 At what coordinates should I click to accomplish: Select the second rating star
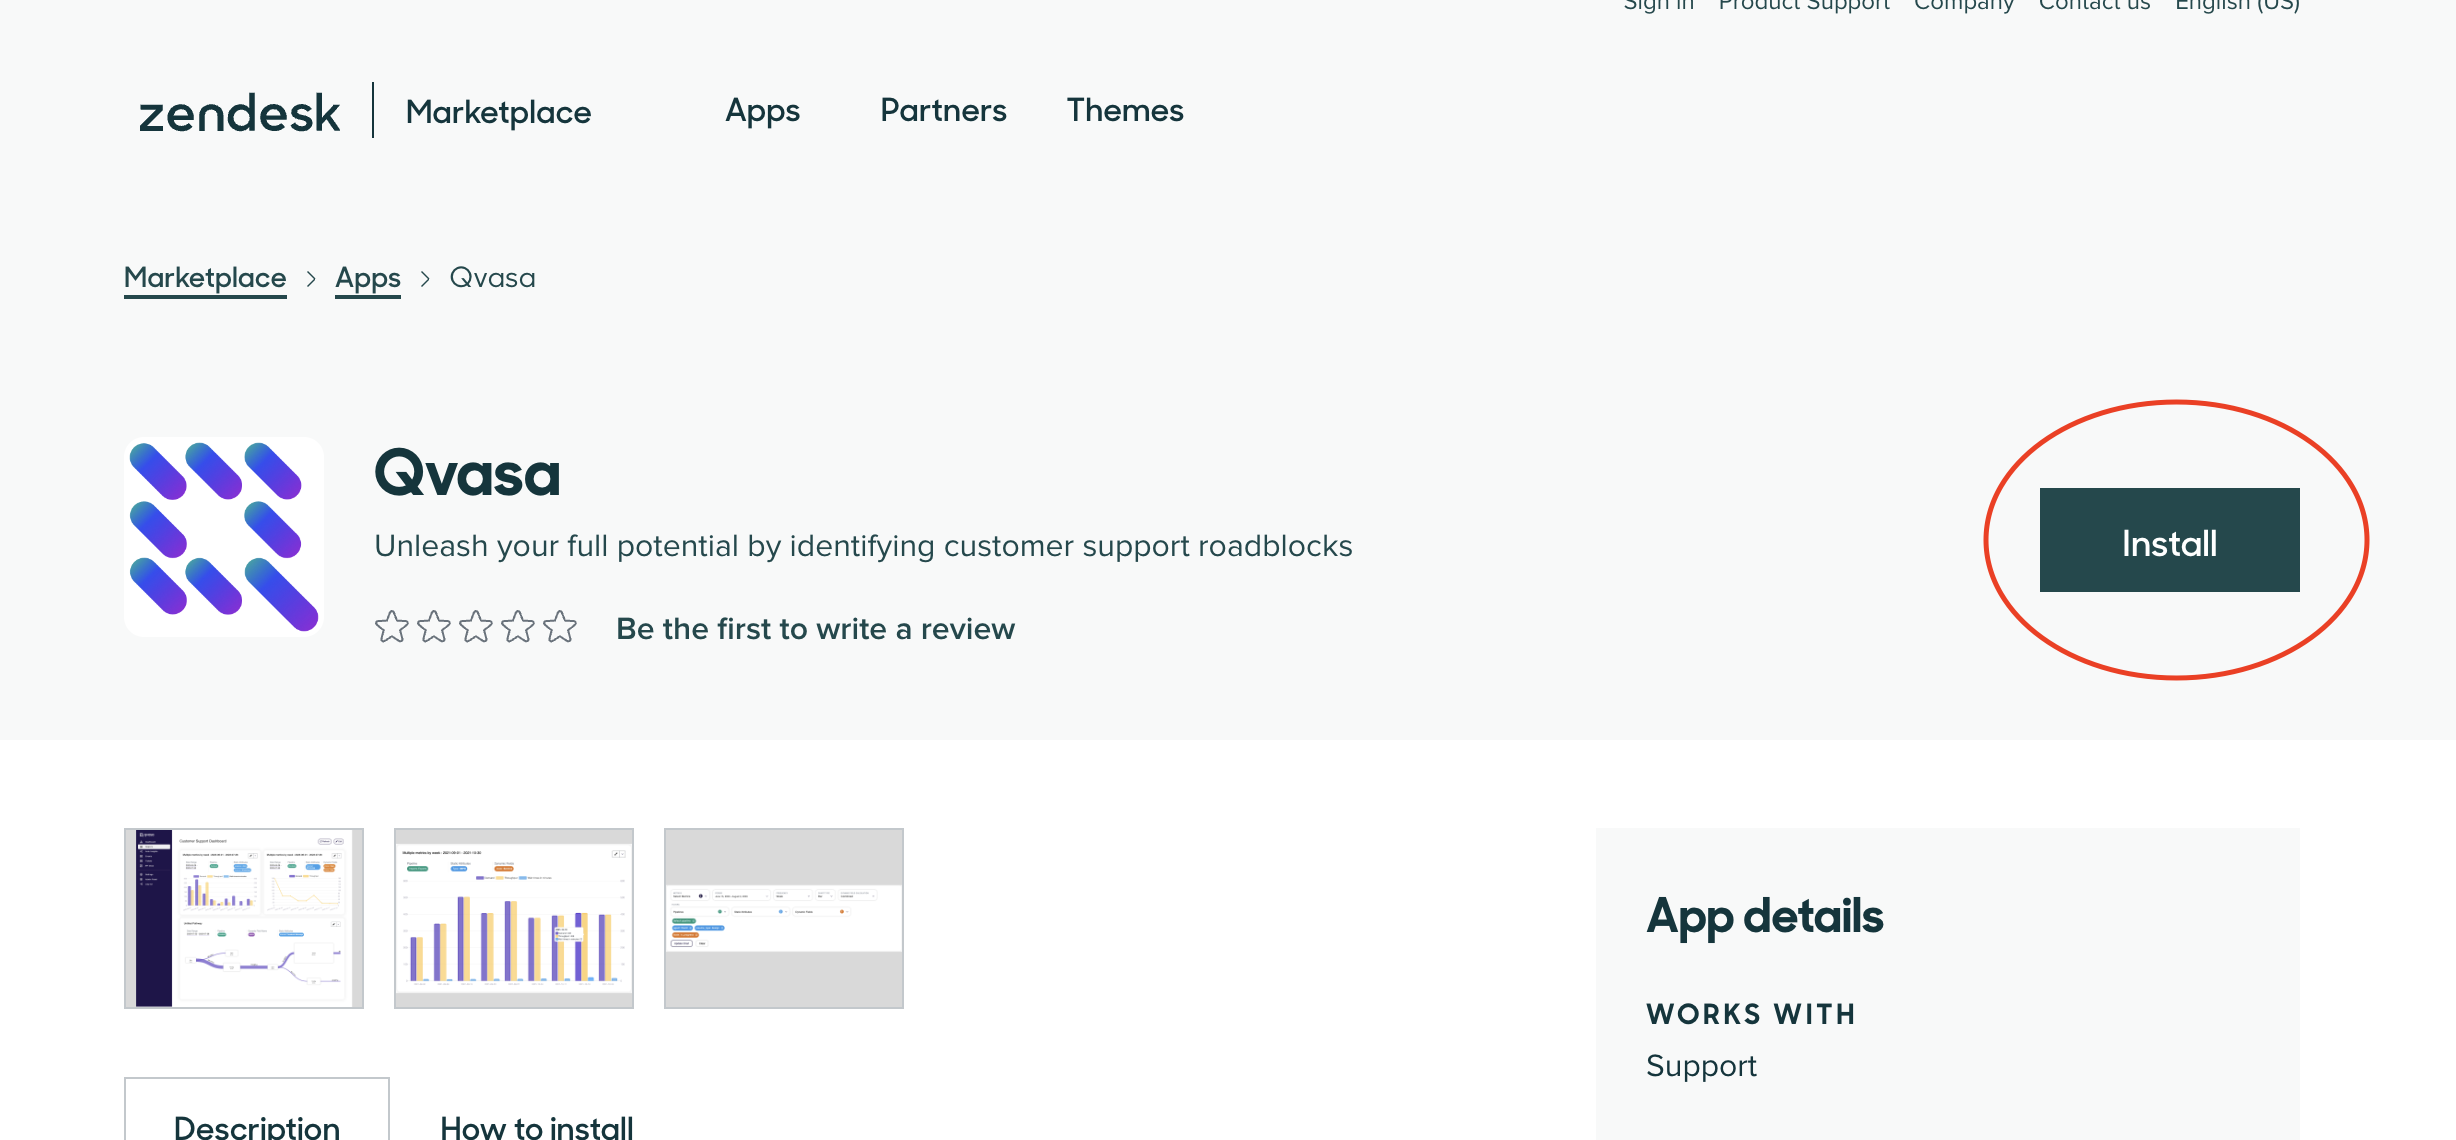[x=434, y=627]
